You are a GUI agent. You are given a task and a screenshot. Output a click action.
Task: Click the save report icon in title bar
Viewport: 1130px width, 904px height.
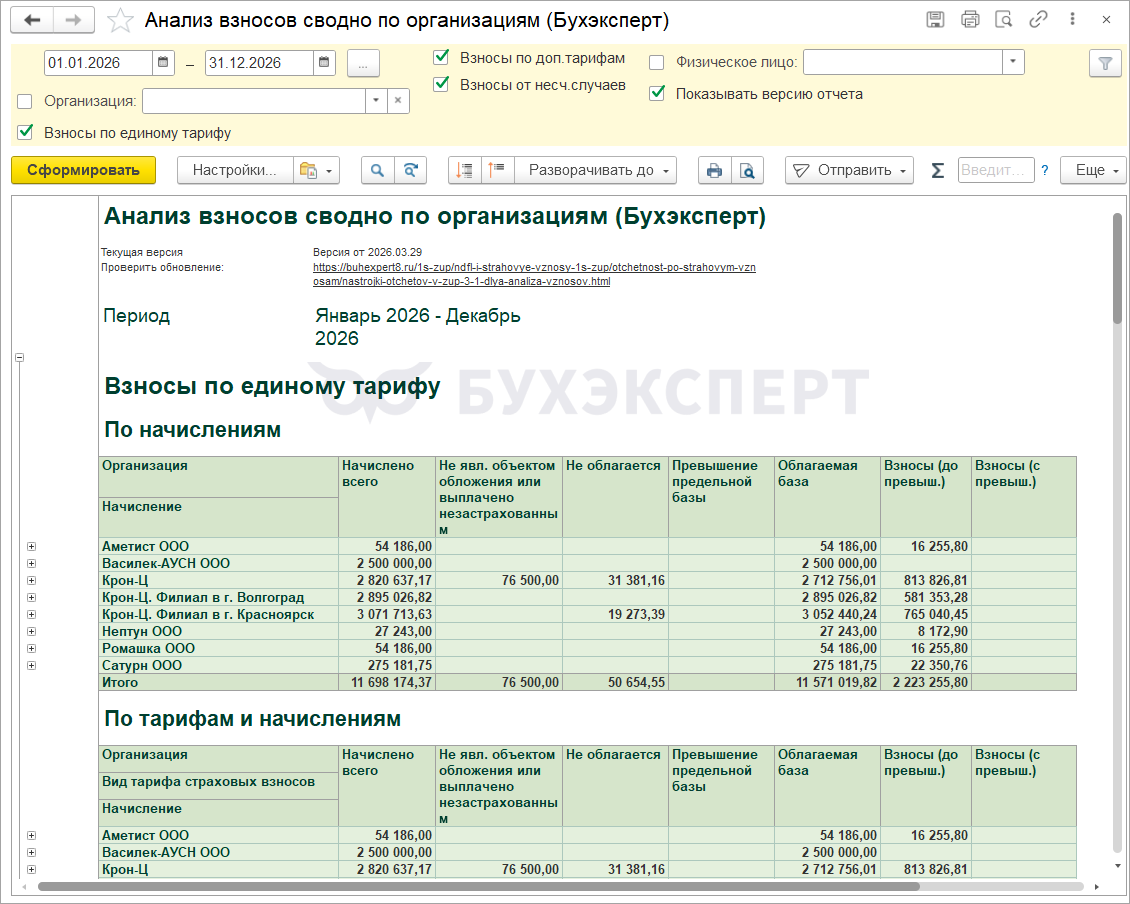[x=936, y=20]
